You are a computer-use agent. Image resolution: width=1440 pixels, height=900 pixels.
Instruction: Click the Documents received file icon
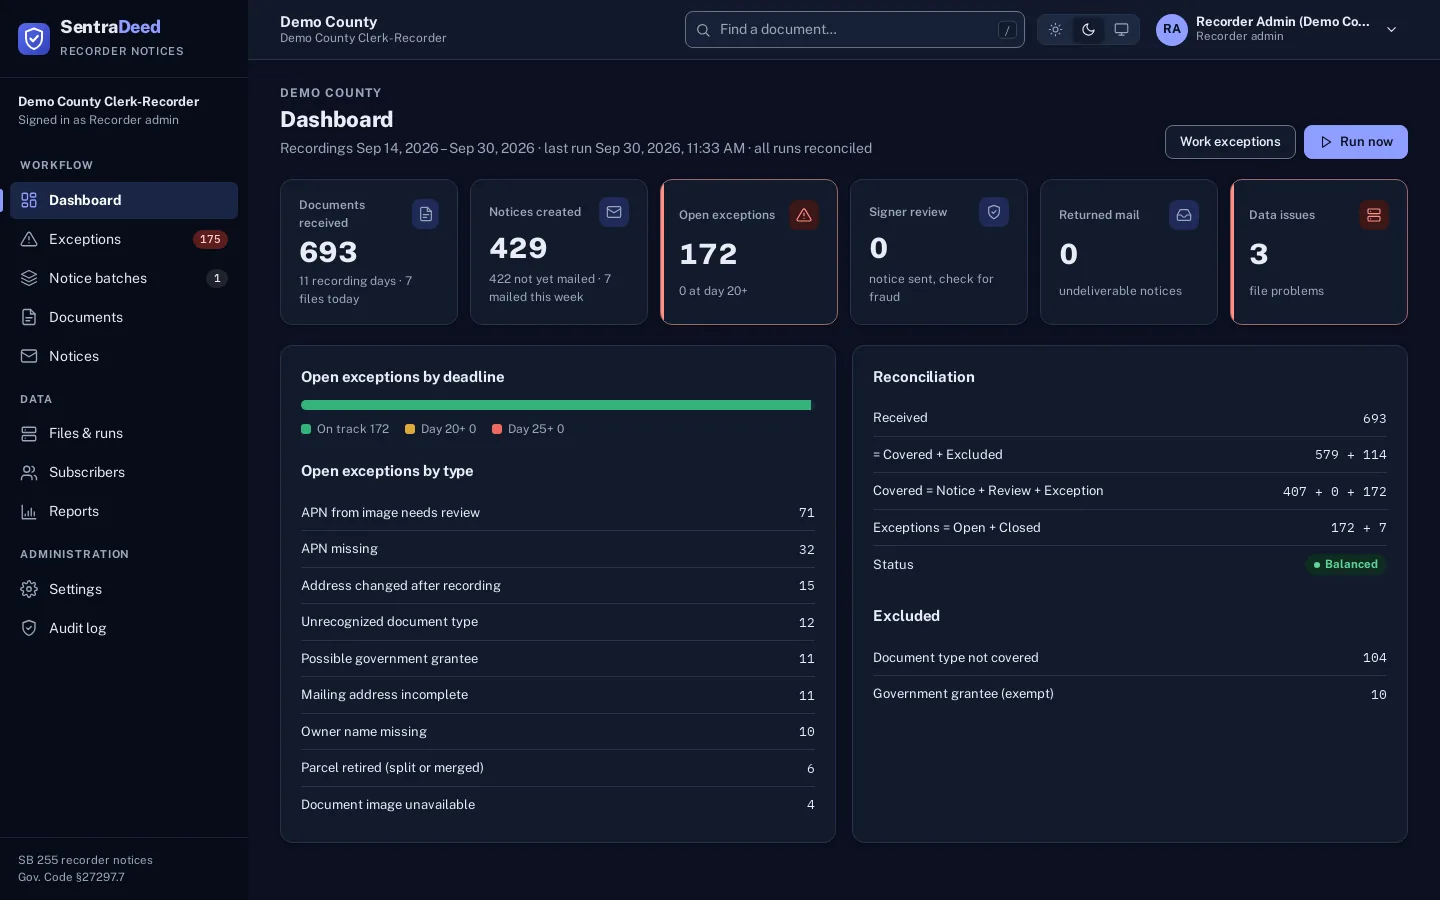click(x=426, y=214)
